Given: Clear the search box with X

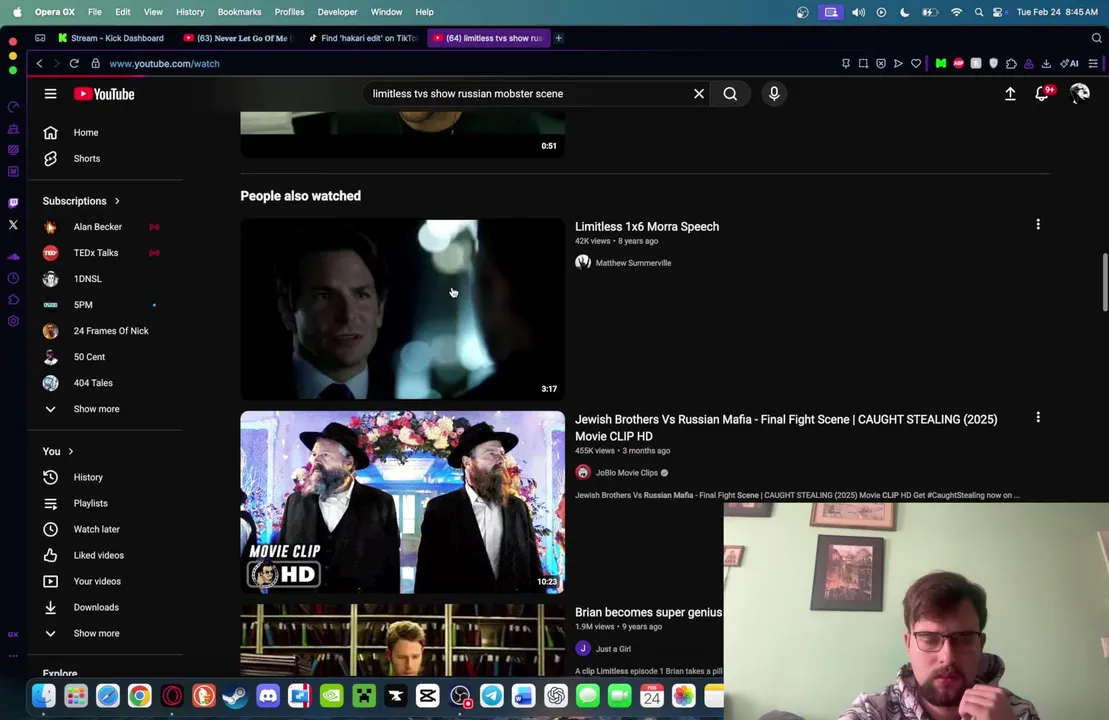Looking at the screenshot, I should (x=699, y=93).
